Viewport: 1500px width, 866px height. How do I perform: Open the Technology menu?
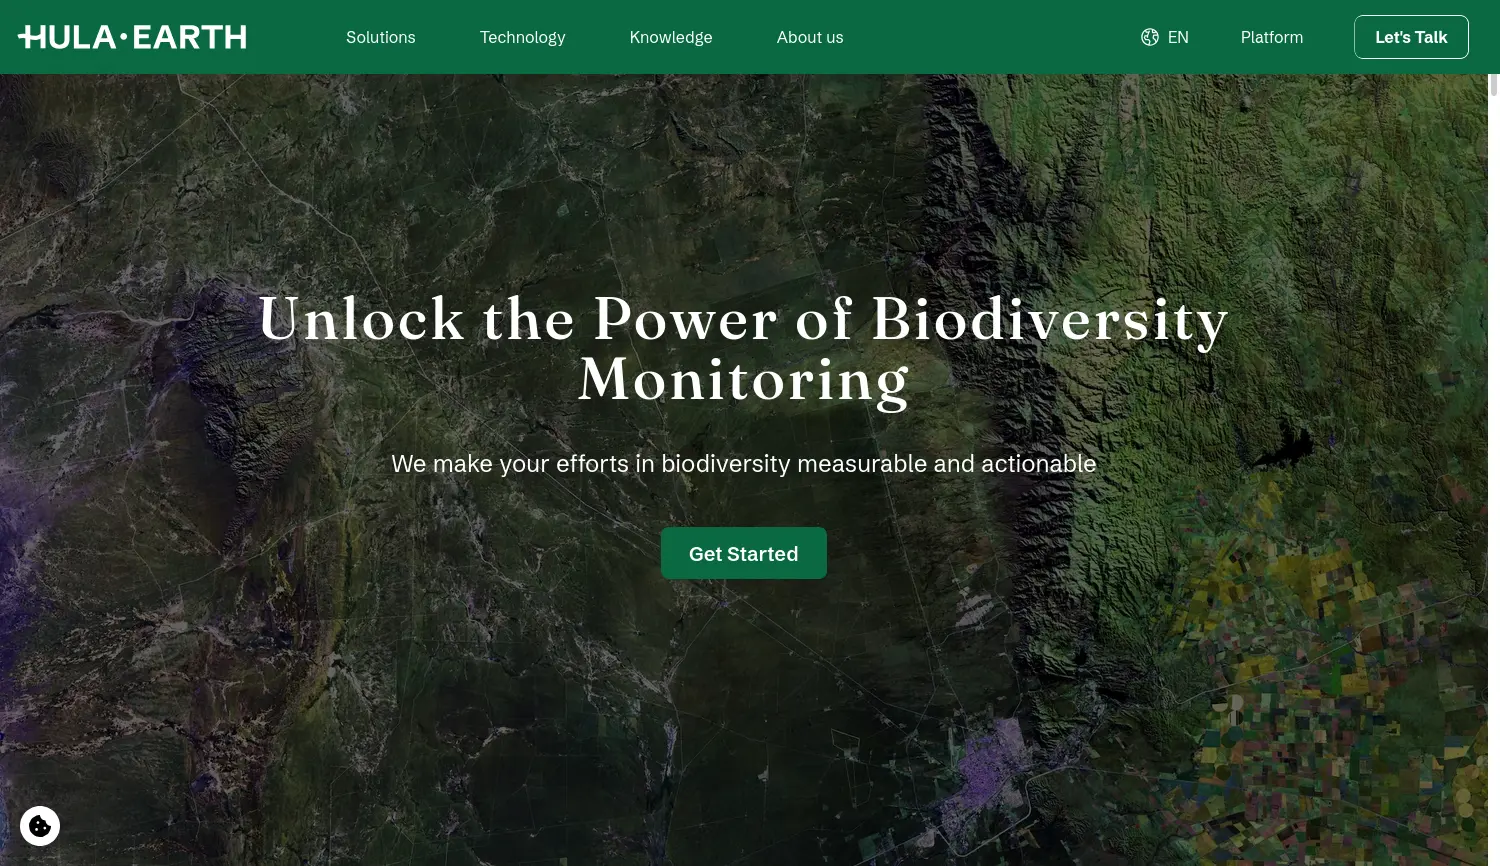pos(522,37)
